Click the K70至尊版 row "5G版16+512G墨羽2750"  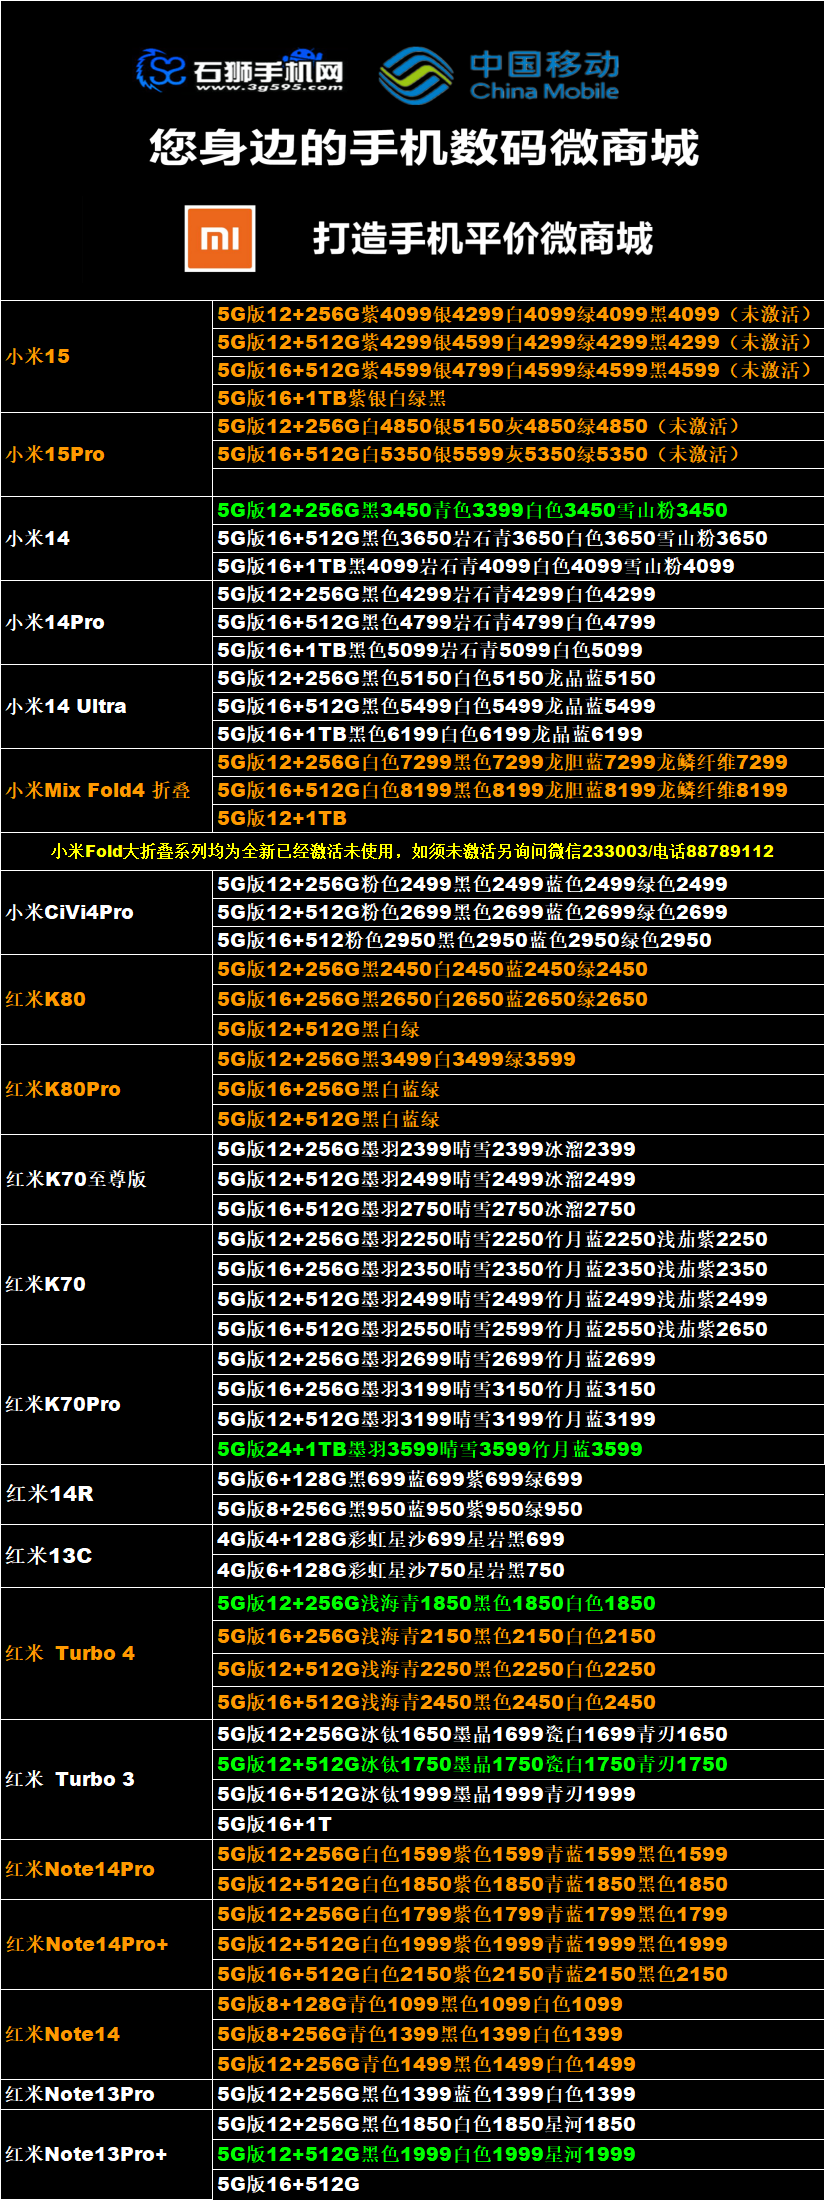coord(518,1209)
